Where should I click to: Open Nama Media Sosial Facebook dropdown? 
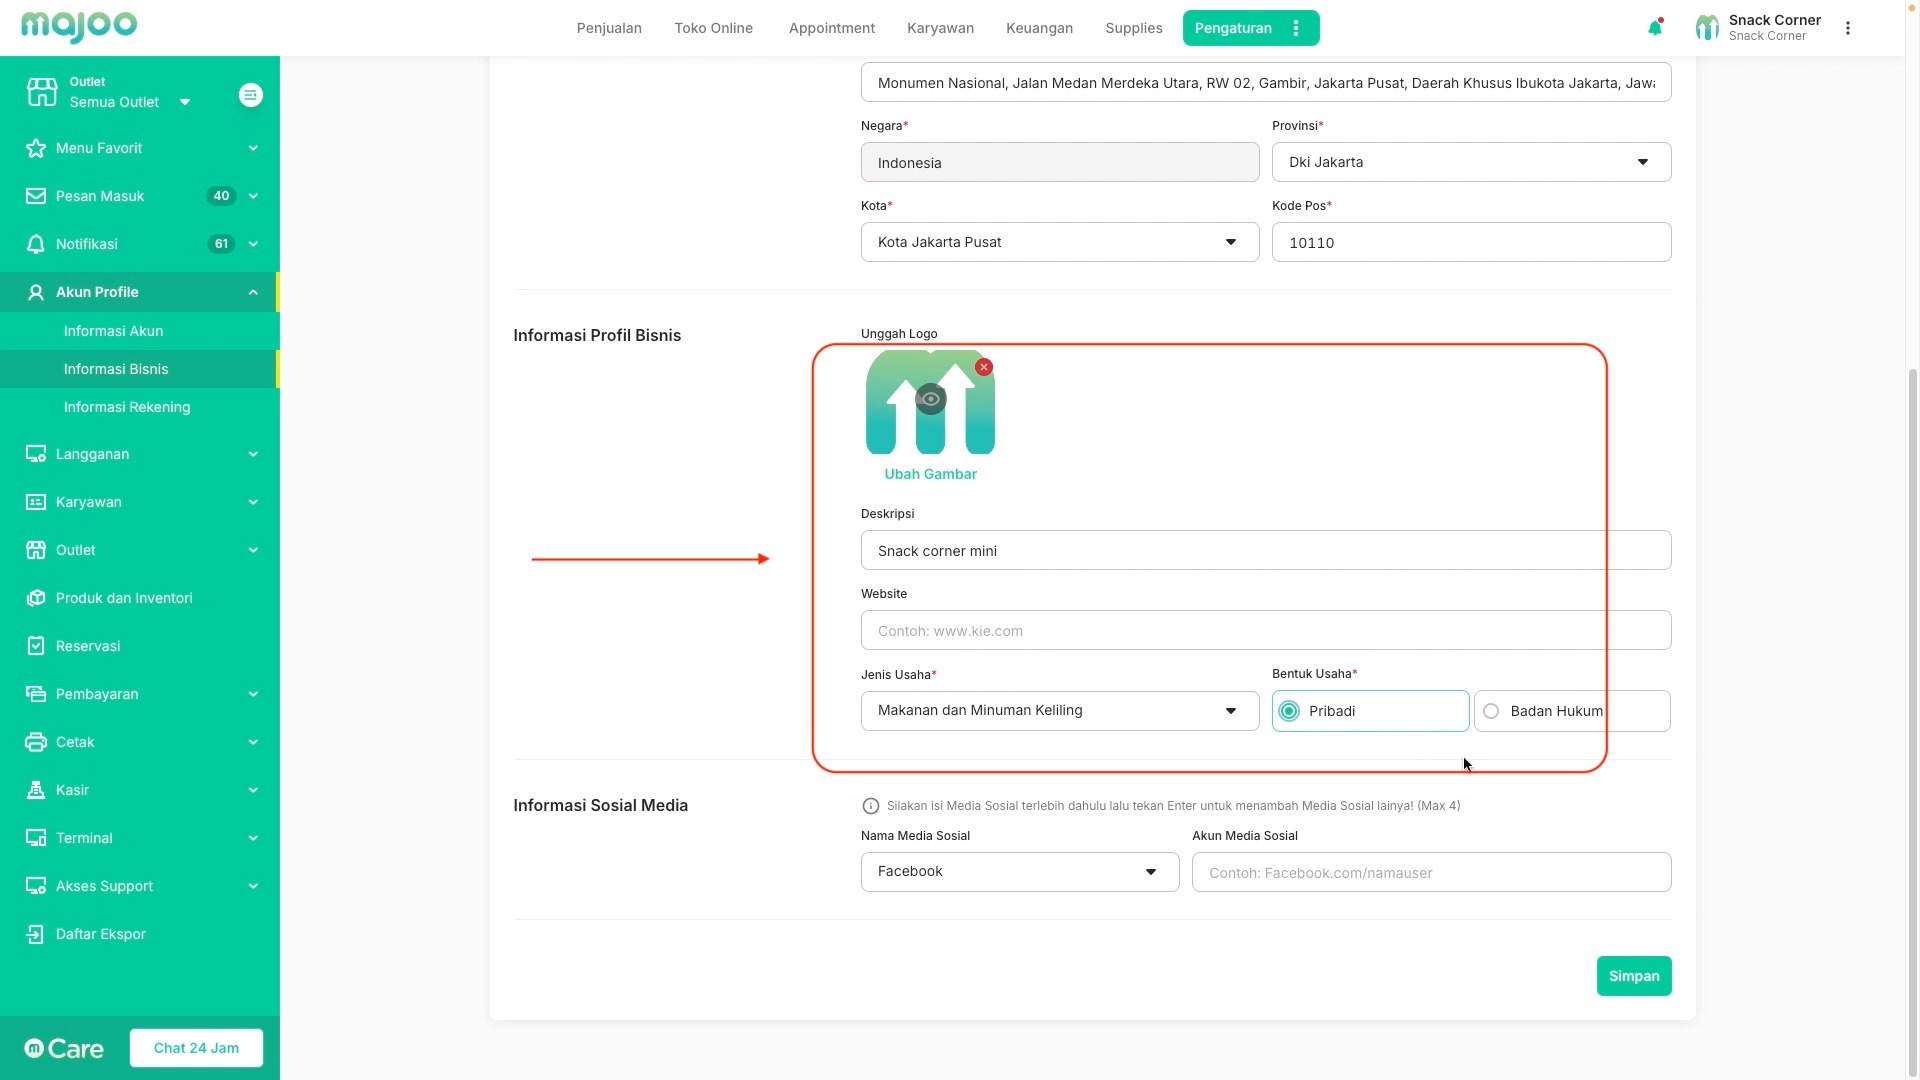pos(1019,872)
